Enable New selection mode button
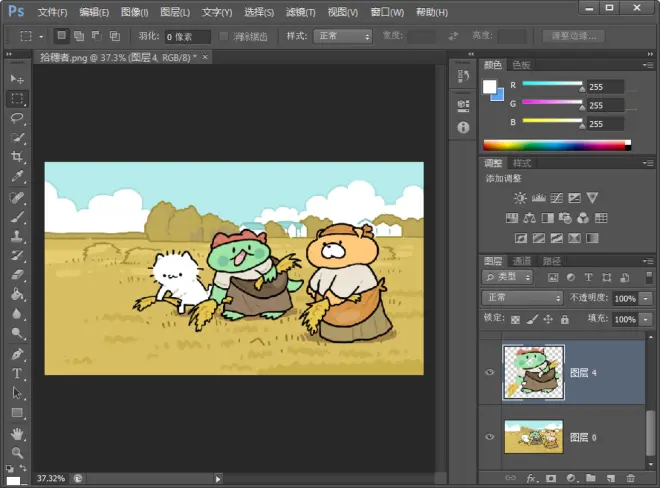Image resolution: width=660 pixels, height=488 pixels. click(x=61, y=36)
